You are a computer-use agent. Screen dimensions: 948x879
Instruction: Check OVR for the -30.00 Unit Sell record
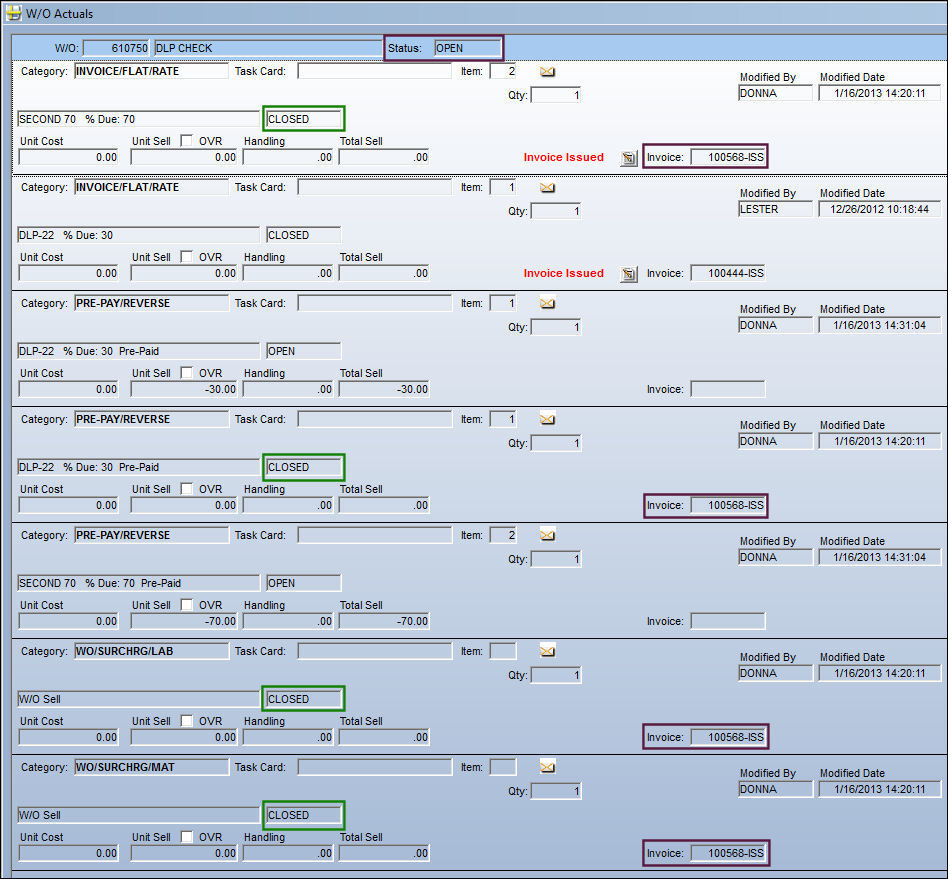coord(187,373)
